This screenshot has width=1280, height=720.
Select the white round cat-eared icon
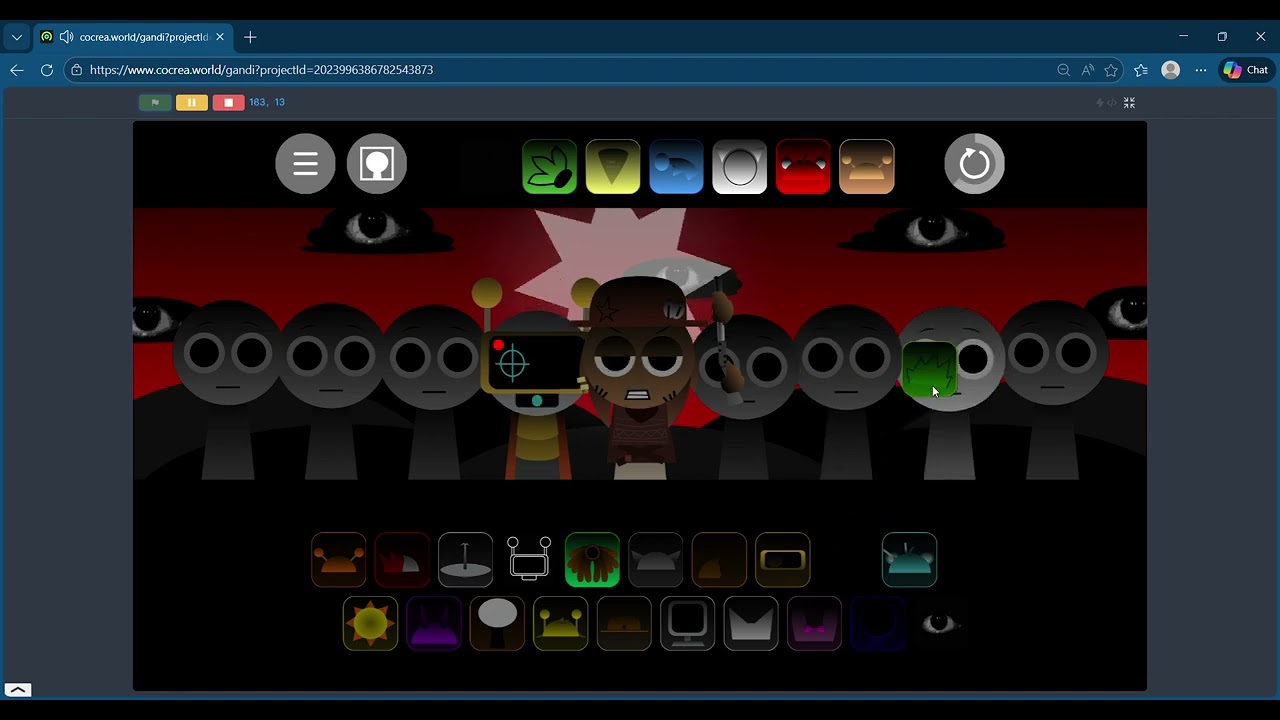point(739,167)
